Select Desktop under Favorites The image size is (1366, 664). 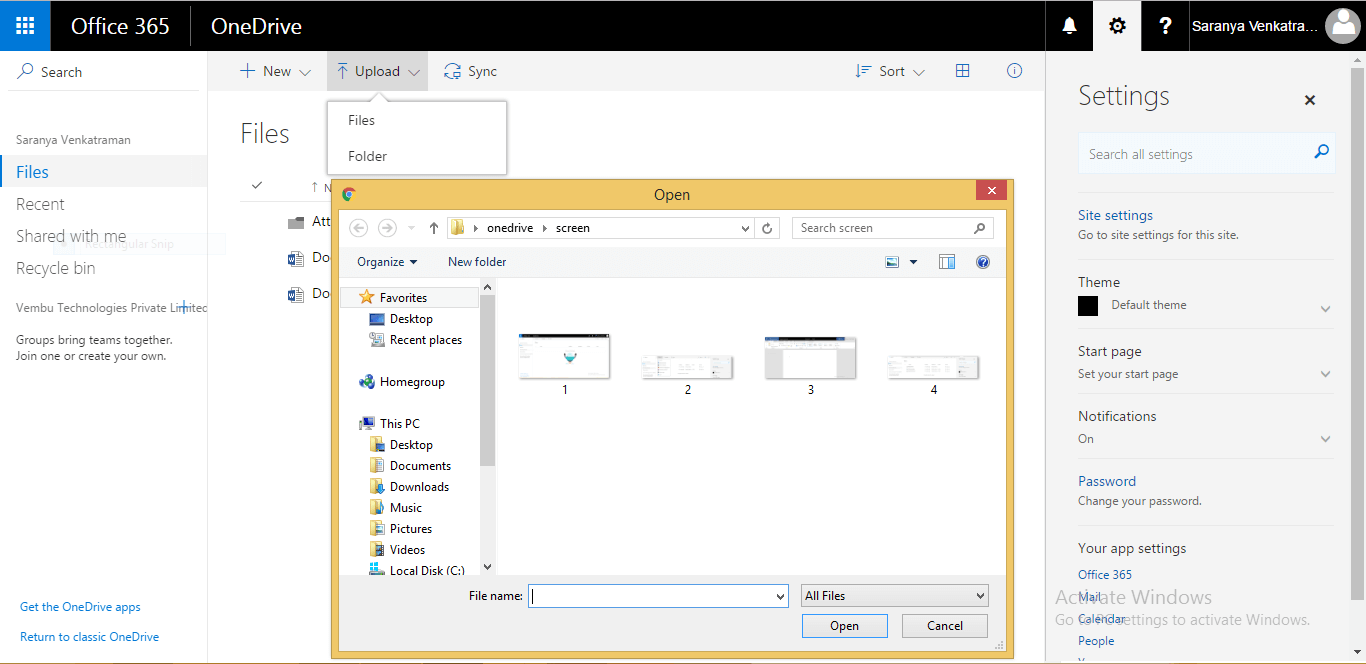[x=411, y=319]
